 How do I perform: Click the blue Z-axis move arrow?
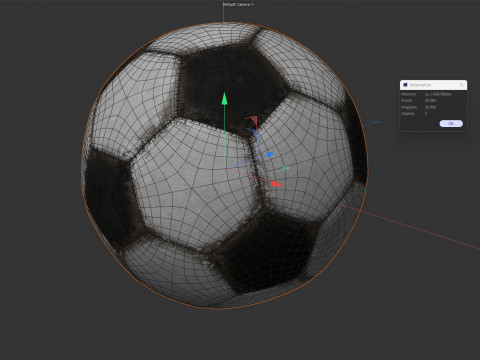[270, 154]
